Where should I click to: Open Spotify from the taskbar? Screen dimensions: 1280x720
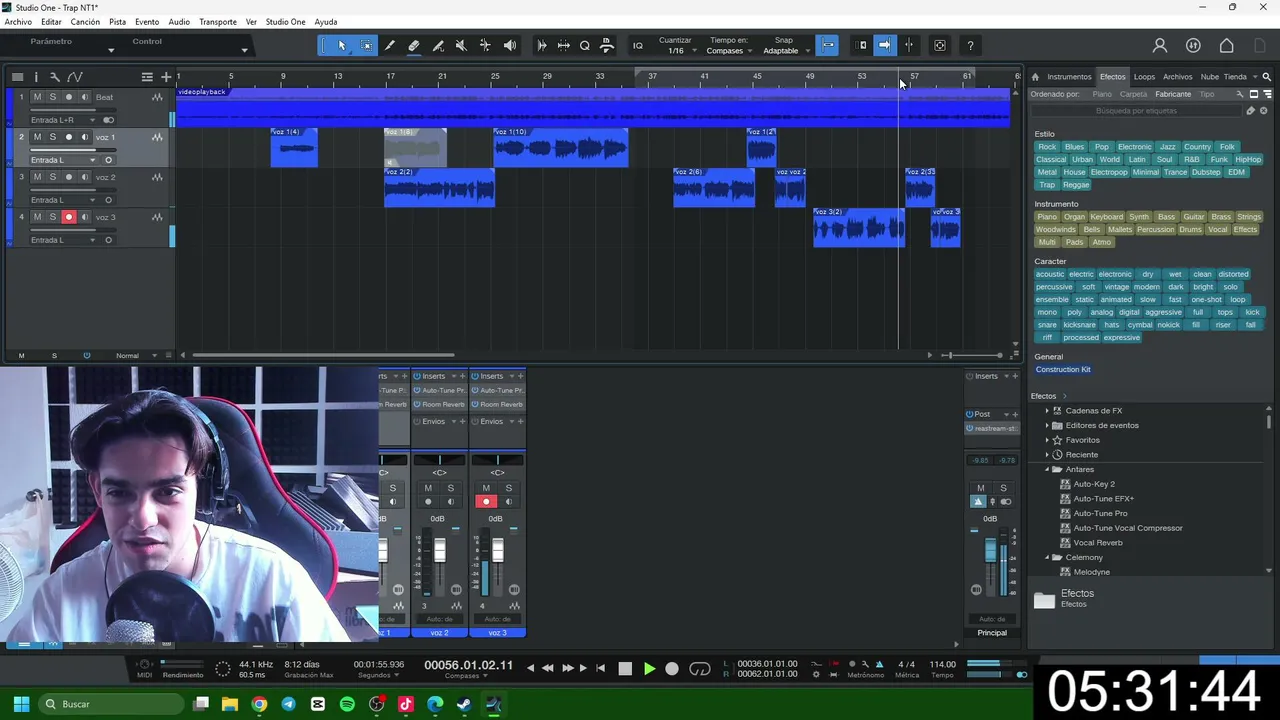[347, 704]
